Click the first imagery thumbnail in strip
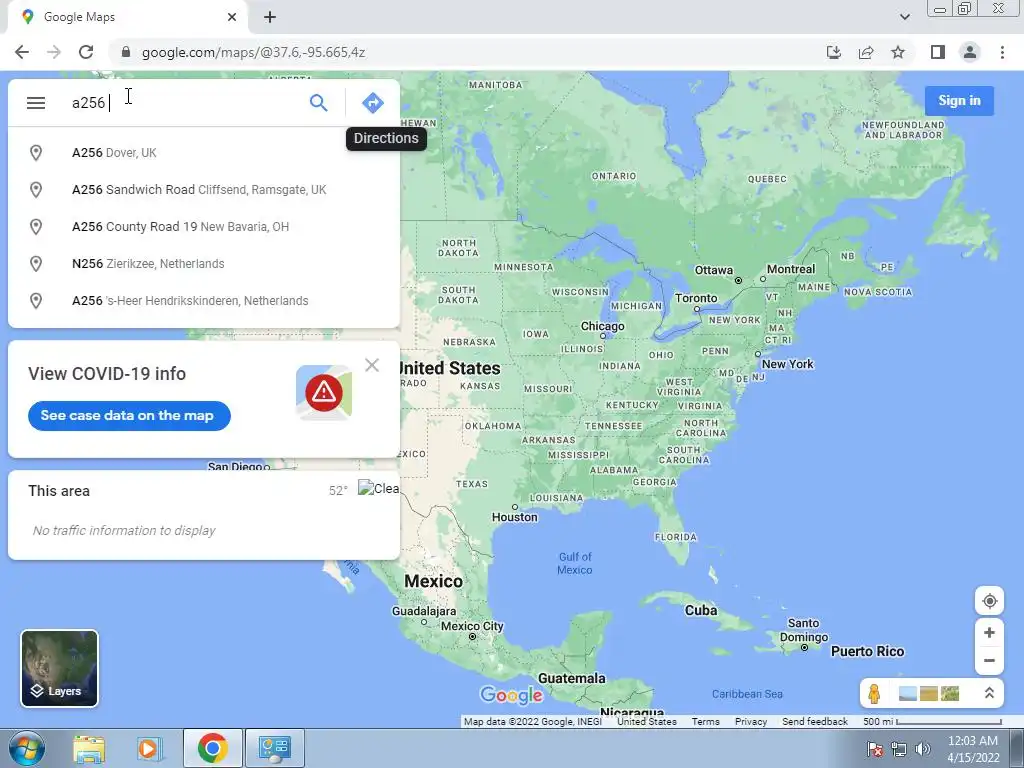 pyautogui.click(x=908, y=694)
